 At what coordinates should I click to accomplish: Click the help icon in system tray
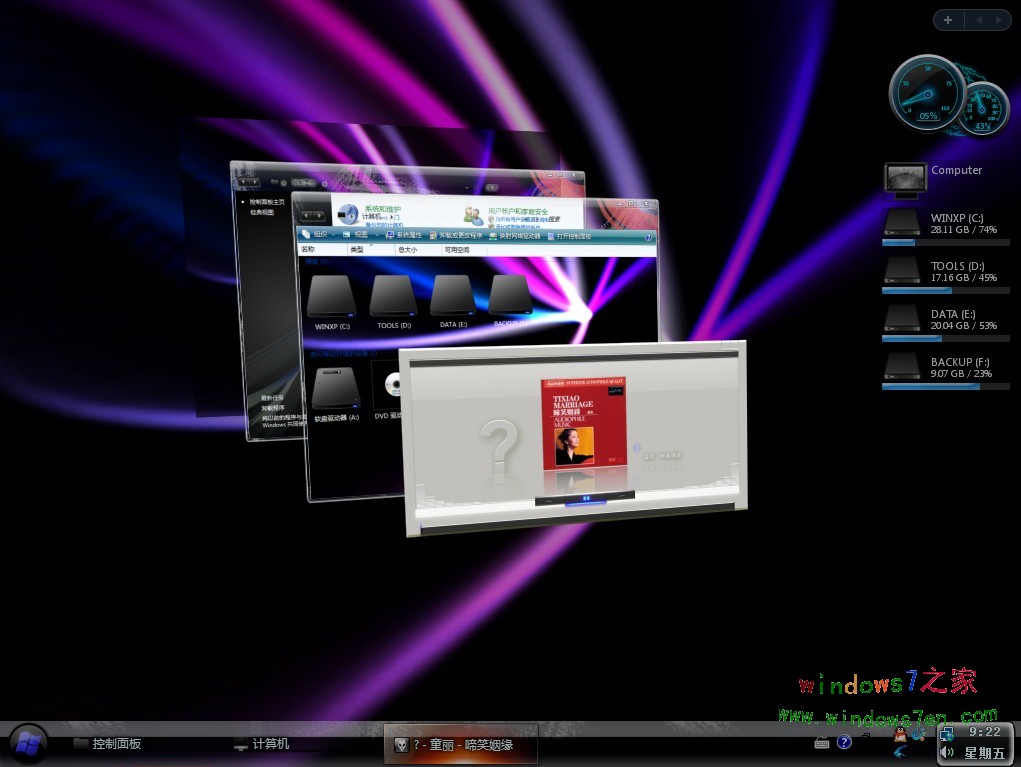coord(844,742)
